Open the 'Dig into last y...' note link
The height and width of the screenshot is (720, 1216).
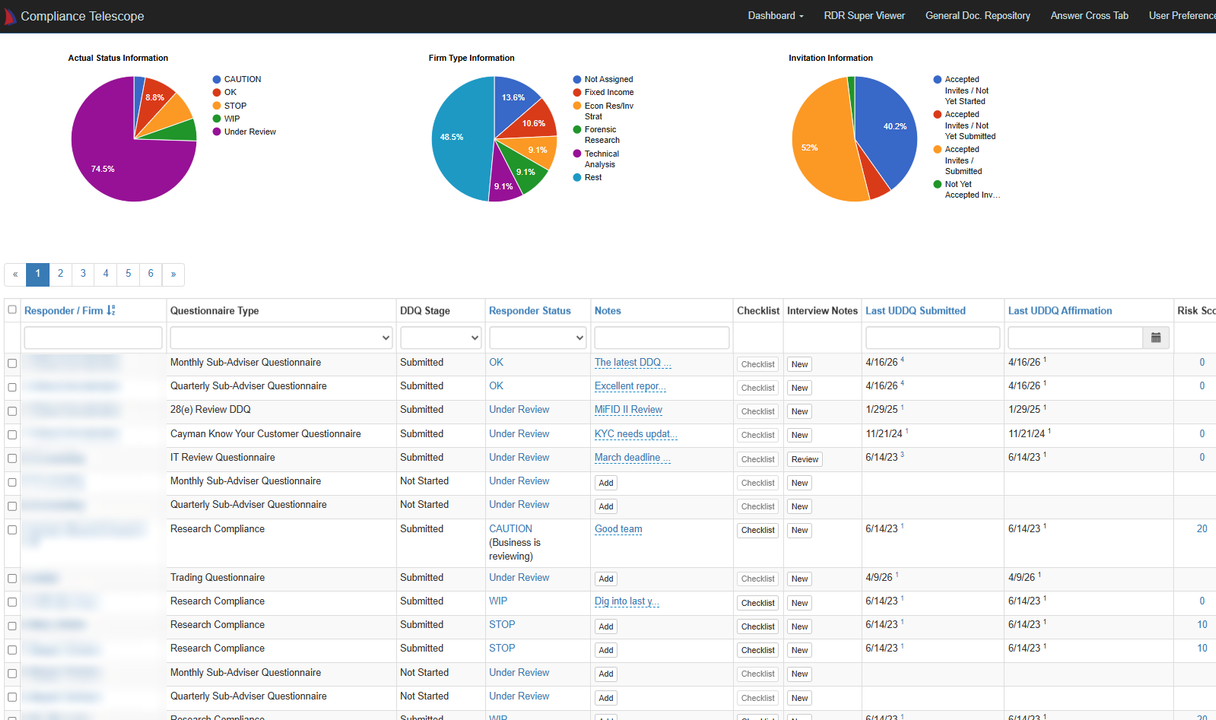[x=627, y=602]
